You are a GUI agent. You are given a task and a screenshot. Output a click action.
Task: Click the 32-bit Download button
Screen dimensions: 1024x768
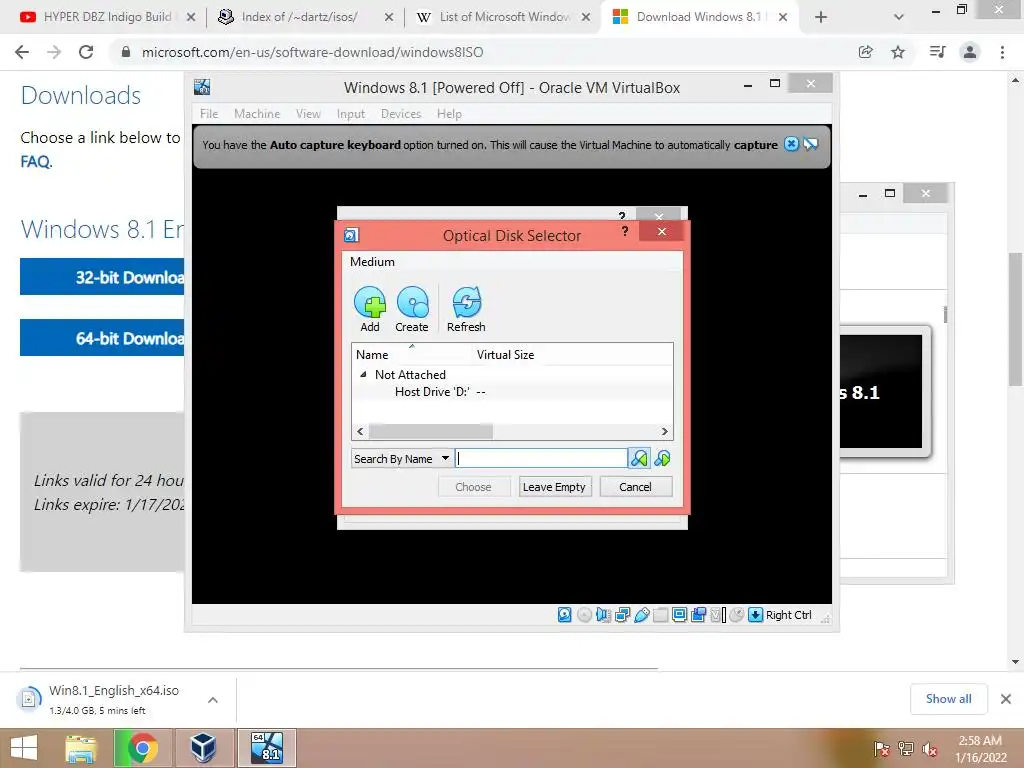pyautogui.click(x=102, y=277)
